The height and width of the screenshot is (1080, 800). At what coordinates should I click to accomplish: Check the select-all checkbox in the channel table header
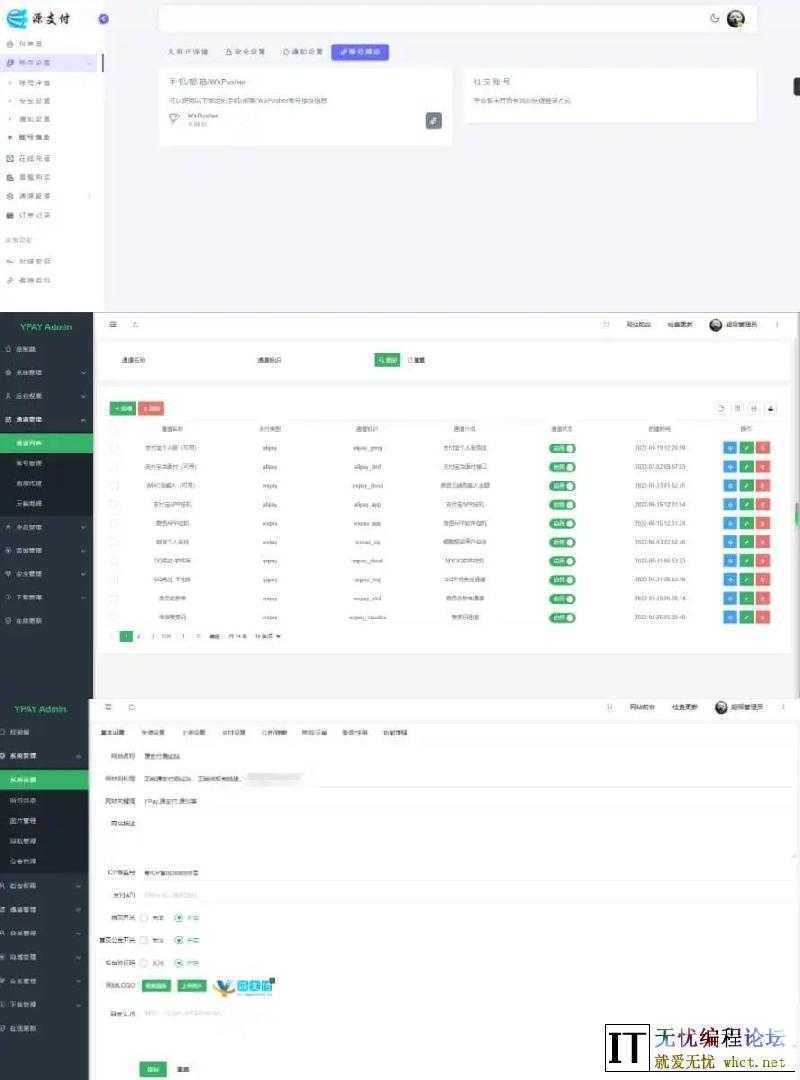(113, 429)
